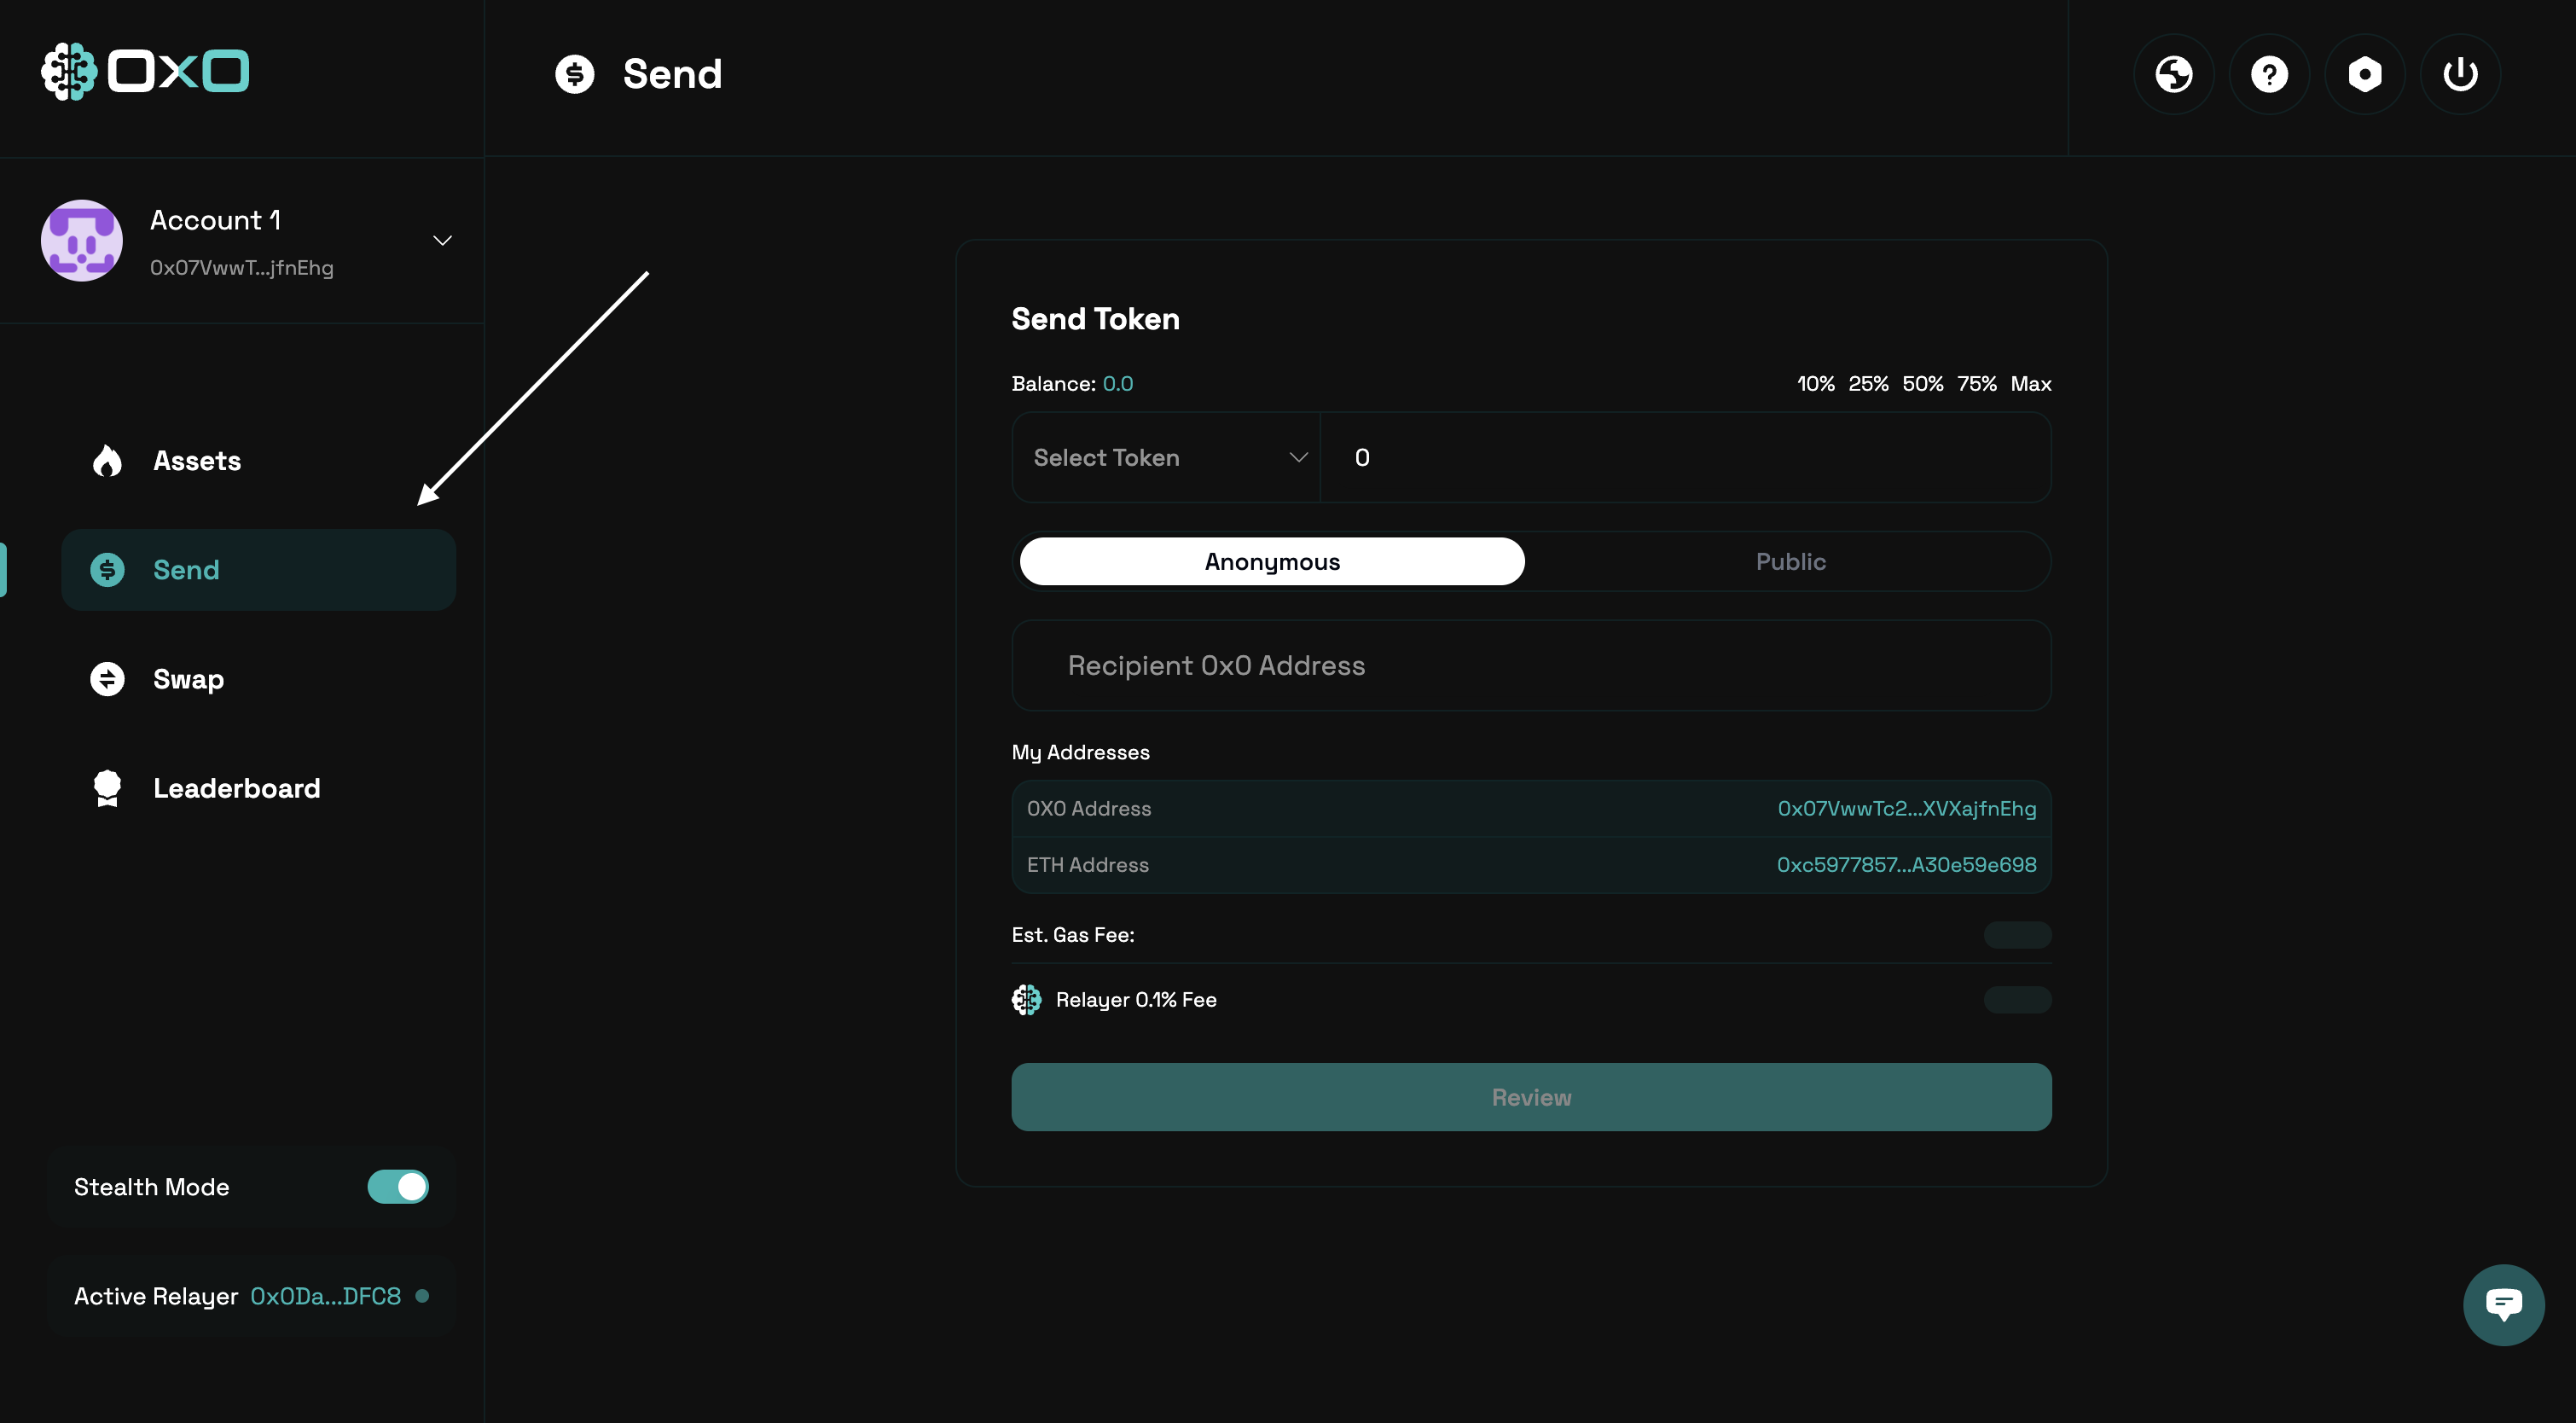Screen dimensions: 2576x1423
Task: Expand the Account 1 account switcher
Action: click(442, 240)
